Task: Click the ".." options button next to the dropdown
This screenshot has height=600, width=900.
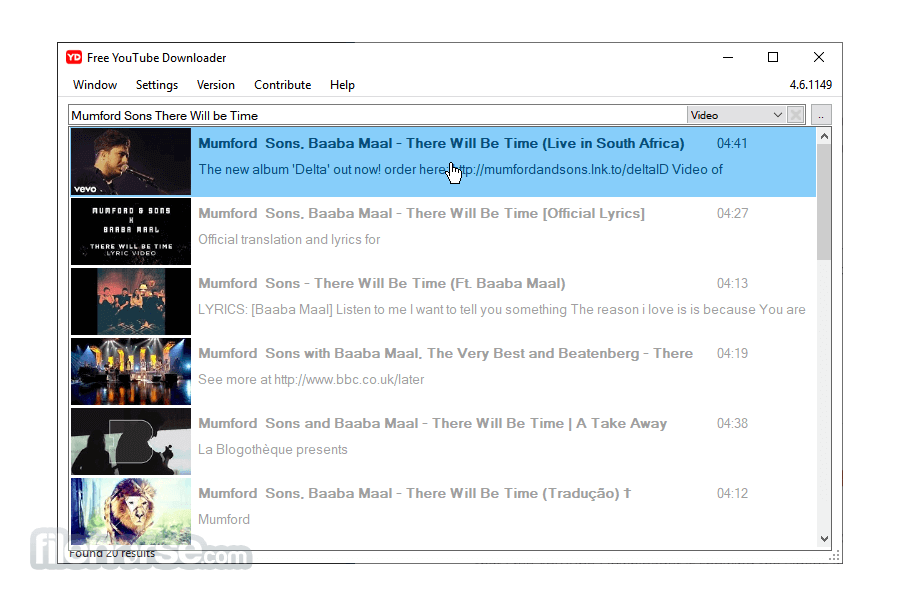Action: (820, 114)
